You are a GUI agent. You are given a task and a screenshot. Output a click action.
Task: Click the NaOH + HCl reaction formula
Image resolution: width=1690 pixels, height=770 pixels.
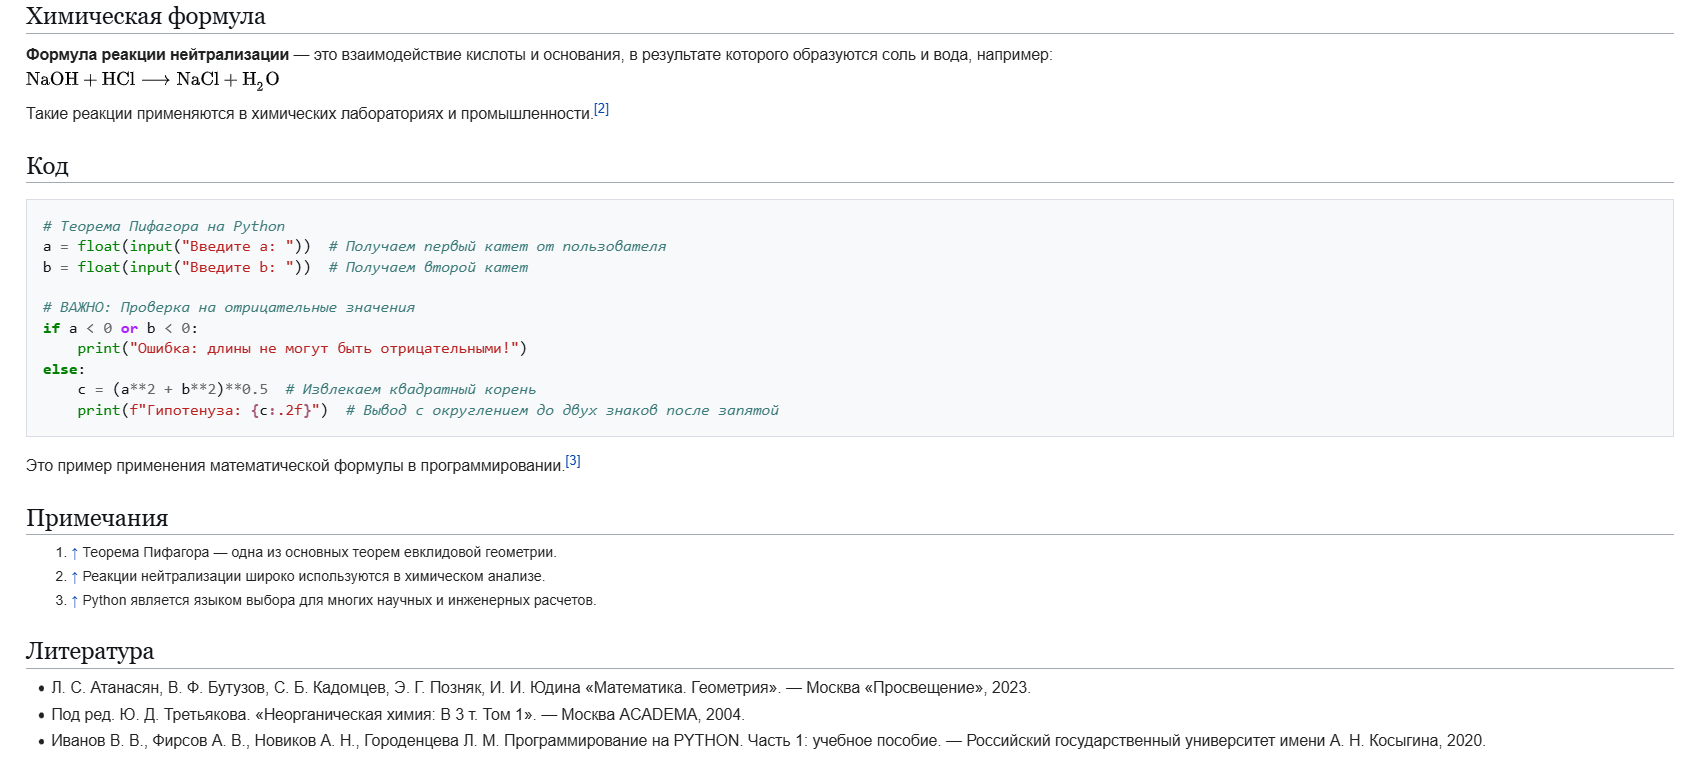tap(152, 80)
